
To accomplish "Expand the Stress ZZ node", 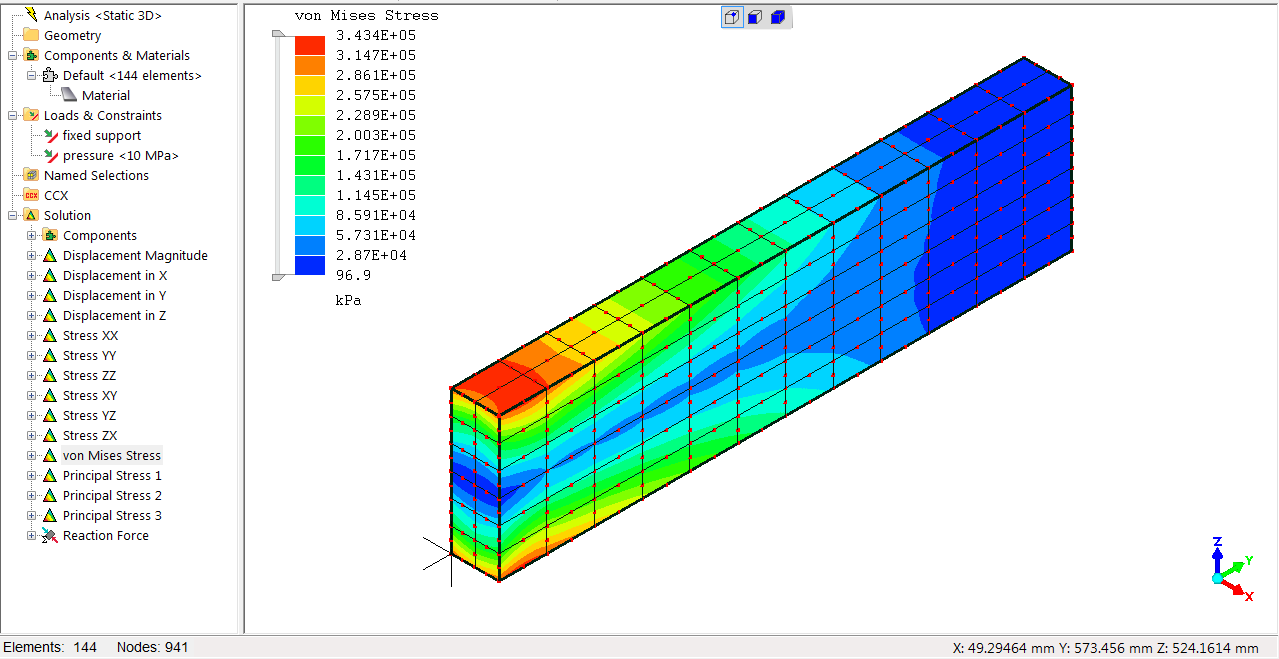I will 32,375.
